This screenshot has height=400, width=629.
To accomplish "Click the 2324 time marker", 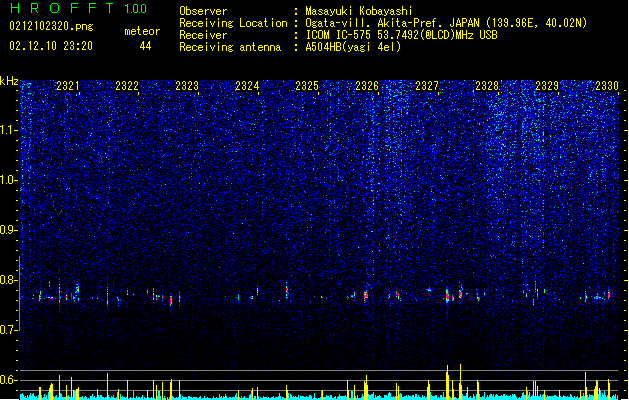I will [247, 85].
